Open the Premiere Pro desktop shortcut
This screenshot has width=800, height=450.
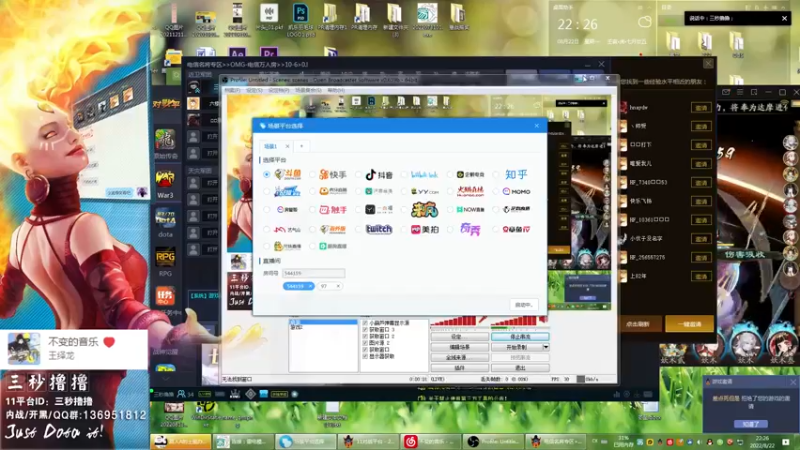tap(268, 53)
